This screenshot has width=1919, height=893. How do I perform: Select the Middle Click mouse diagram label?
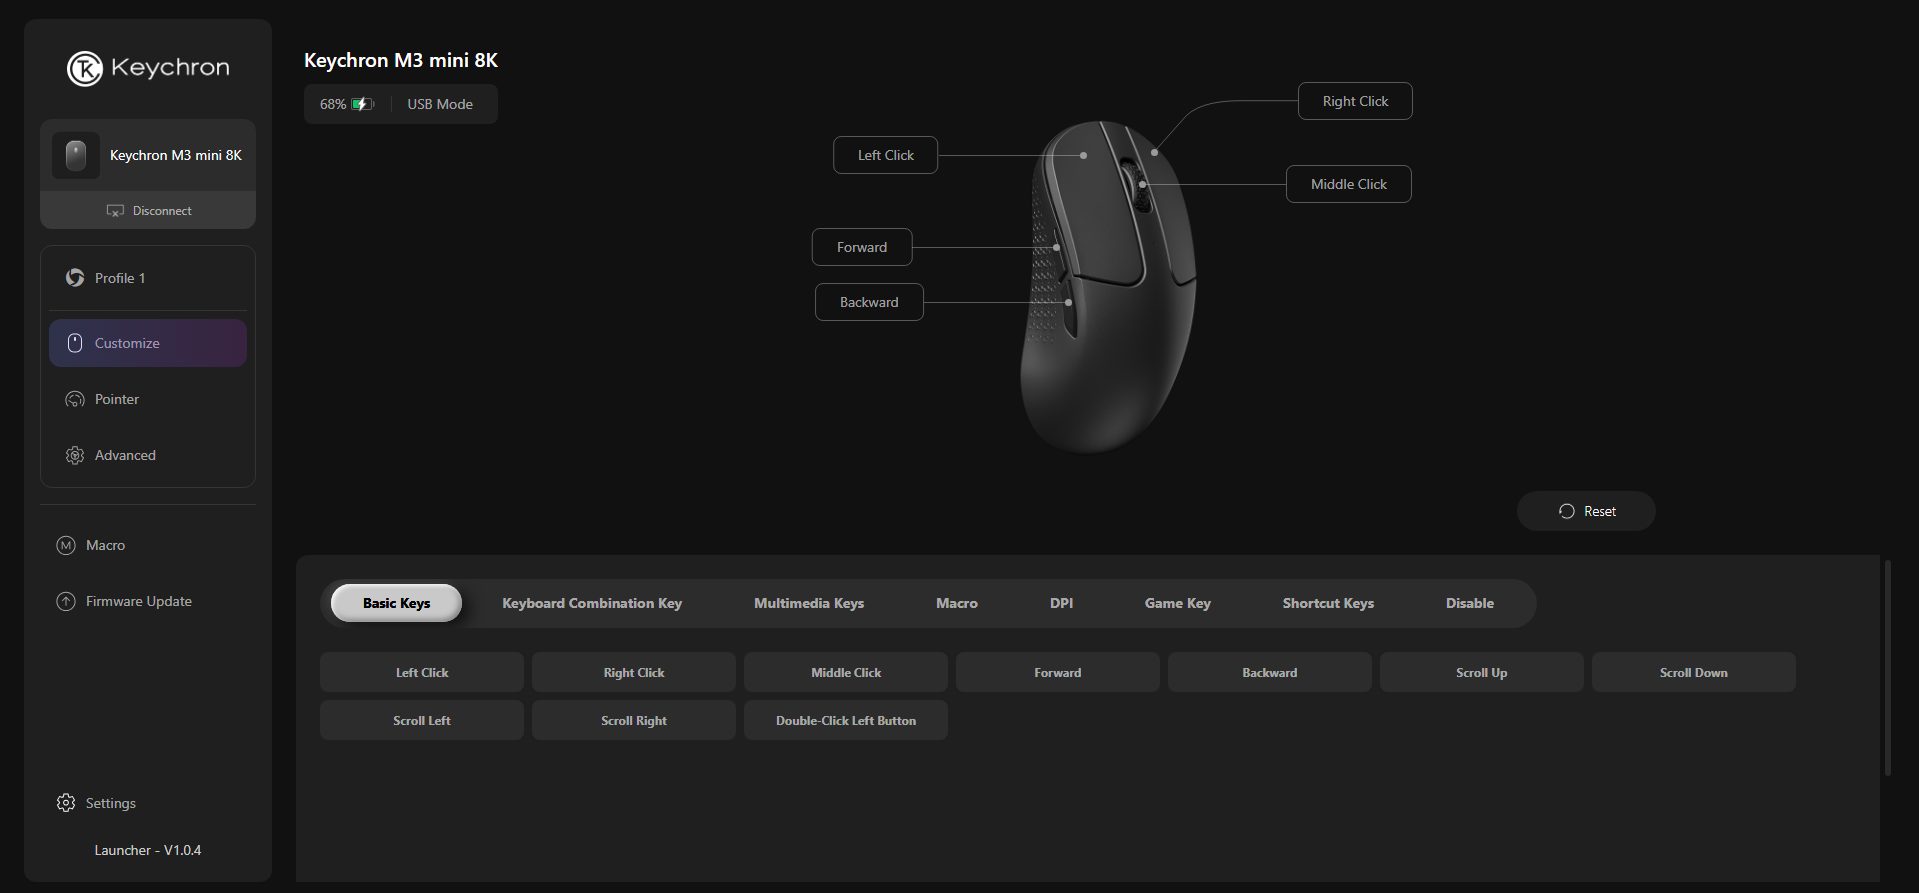coord(1348,184)
